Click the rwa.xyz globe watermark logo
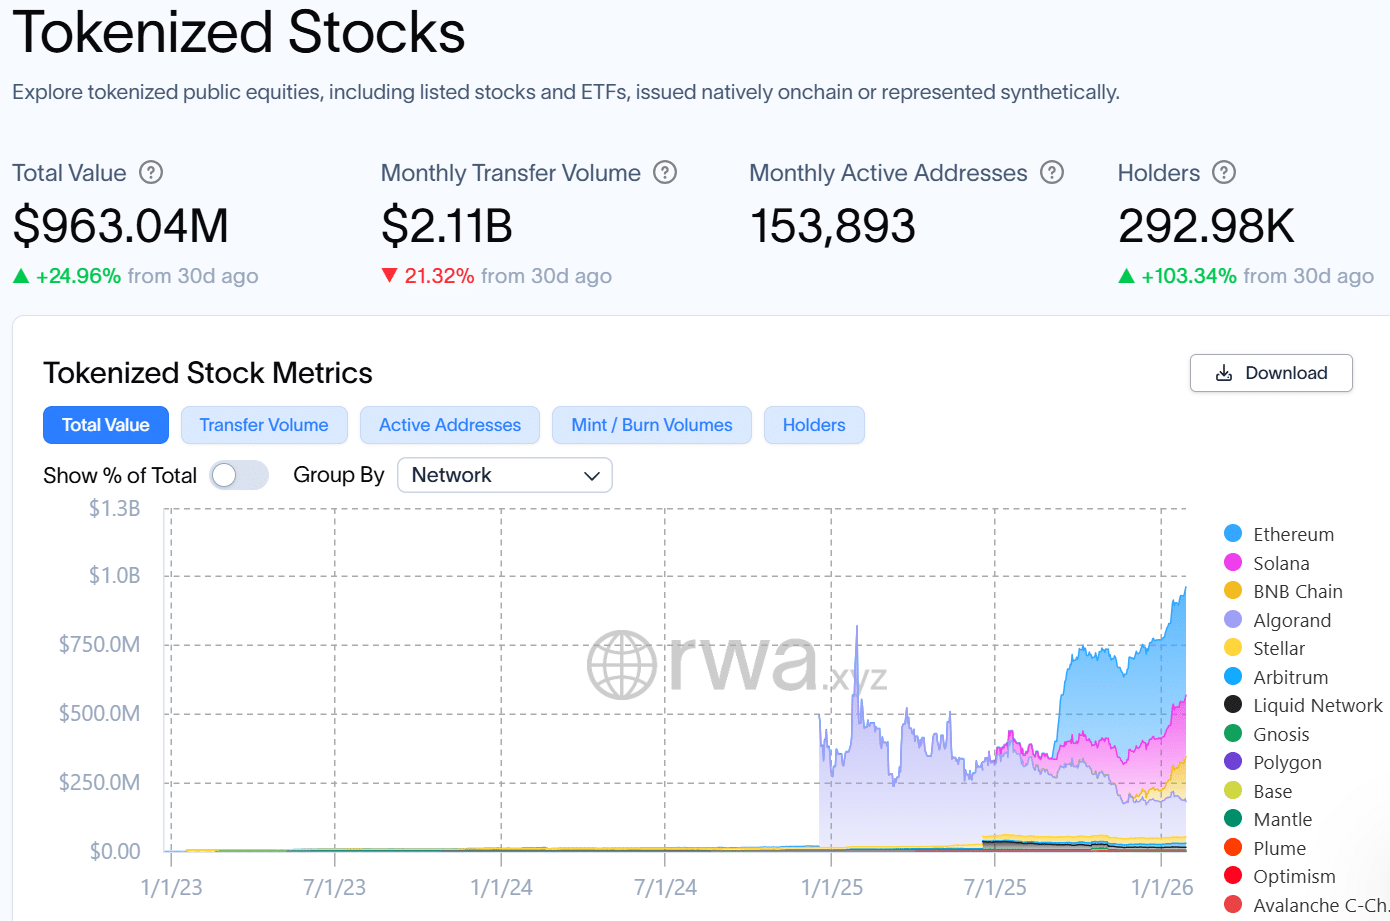 [x=621, y=664]
